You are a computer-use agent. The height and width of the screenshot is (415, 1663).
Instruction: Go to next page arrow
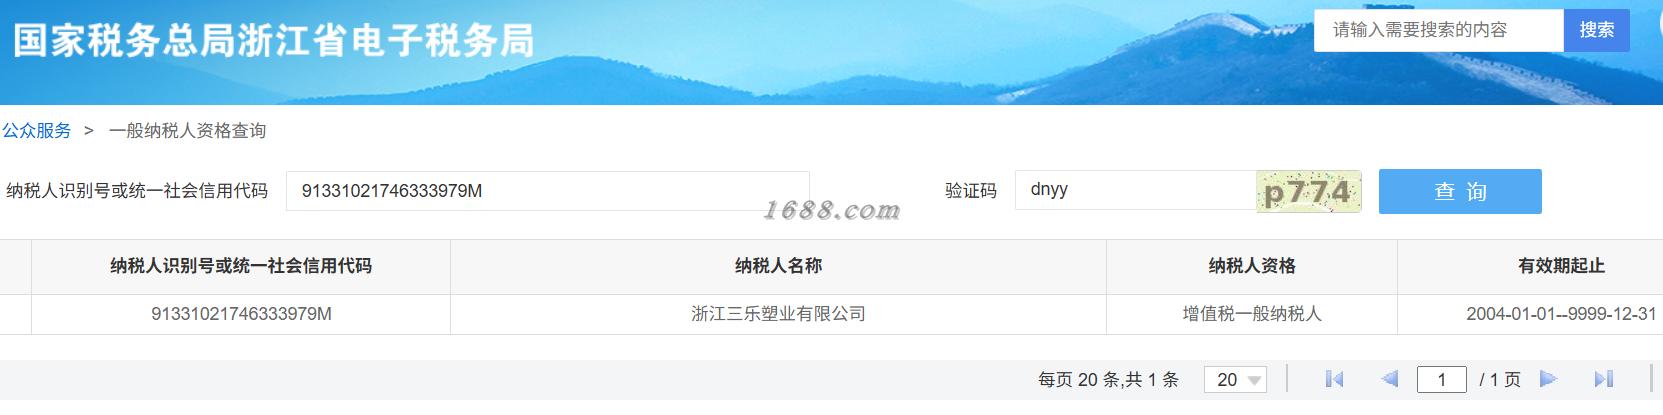pos(1549,379)
